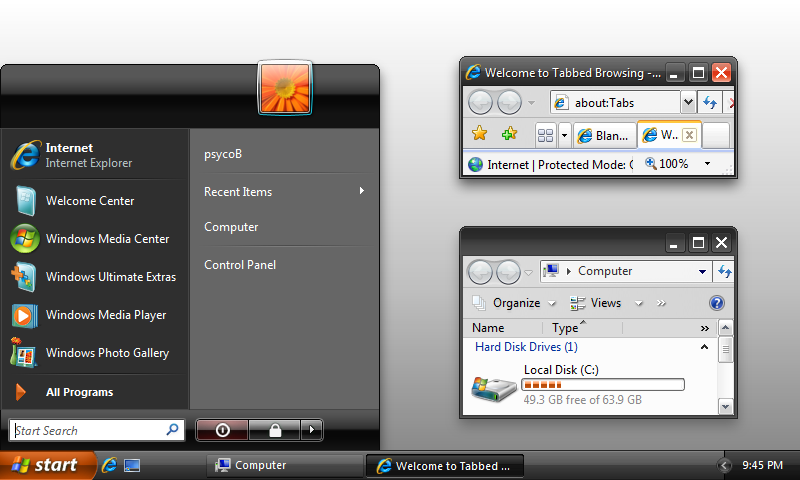Click Internet Explorer back button
The image size is (800, 480).
pyautogui.click(x=480, y=103)
